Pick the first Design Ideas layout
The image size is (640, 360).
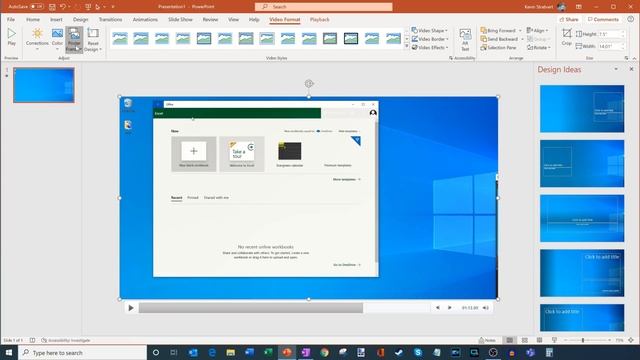[x=582, y=109]
